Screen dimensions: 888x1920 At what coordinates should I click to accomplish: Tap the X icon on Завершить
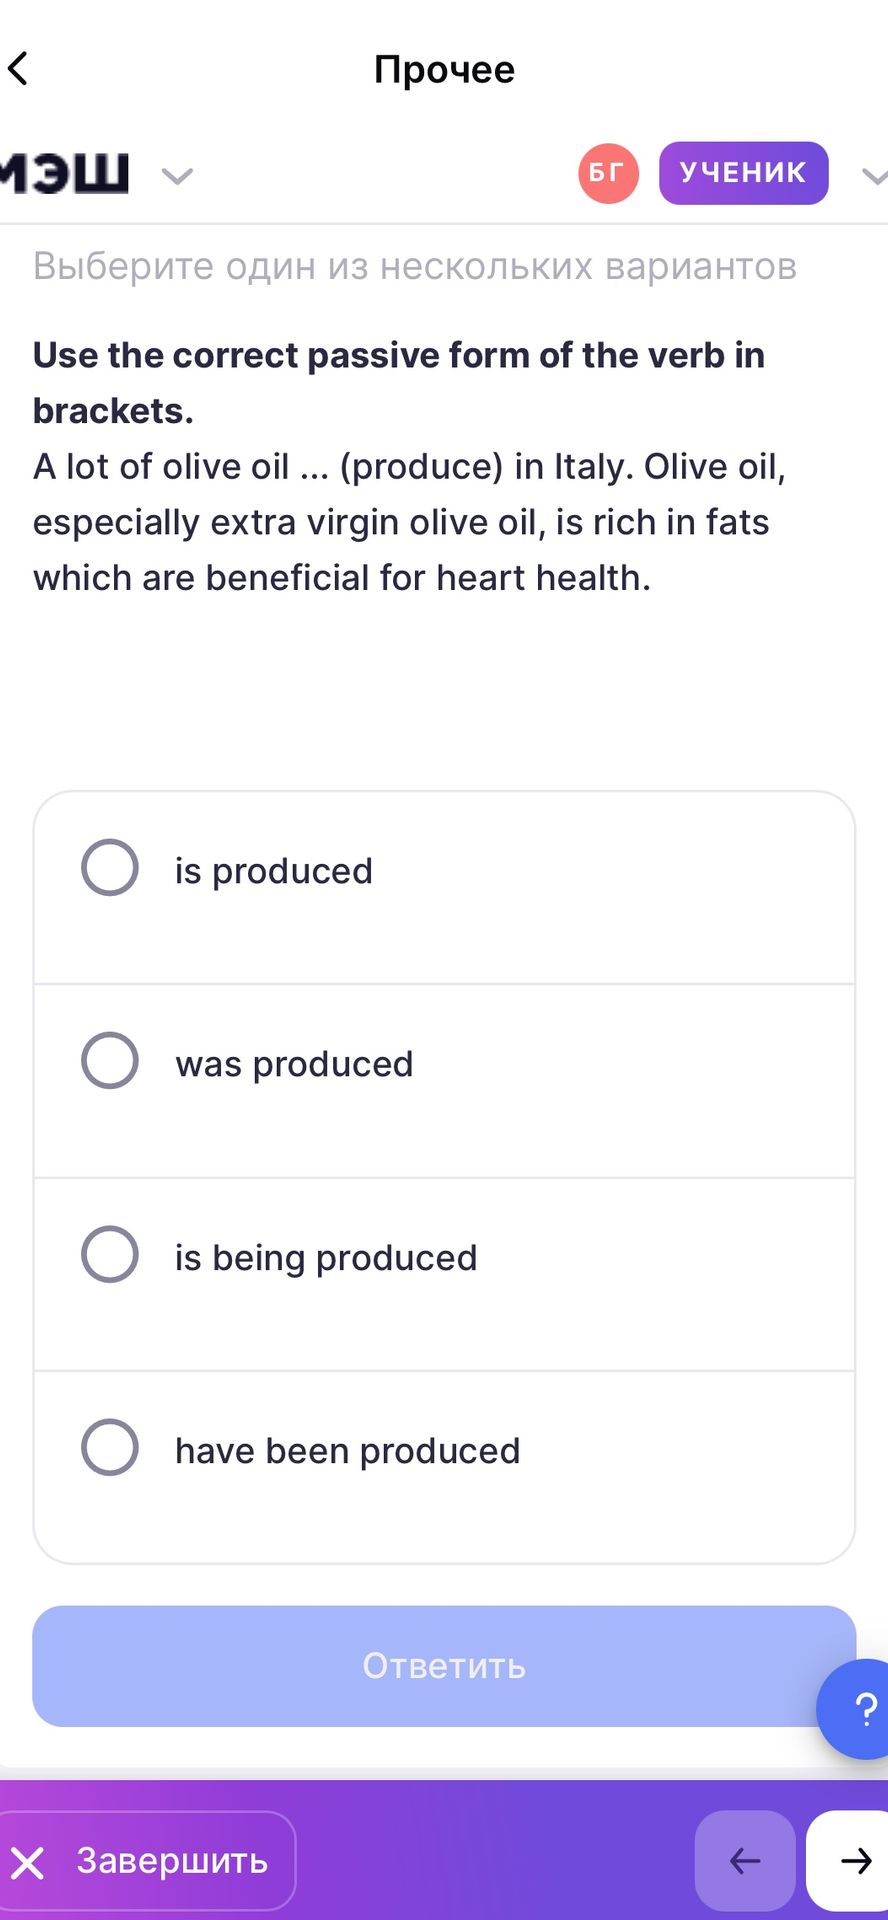(x=28, y=1863)
